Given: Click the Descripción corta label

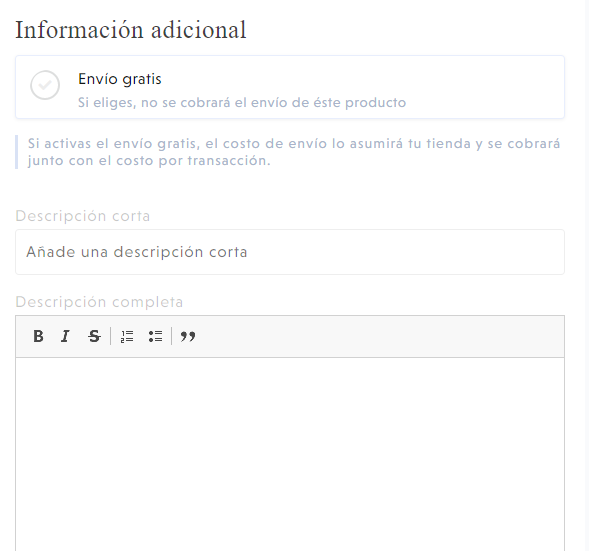Looking at the screenshot, I should (x=83, y=216).
